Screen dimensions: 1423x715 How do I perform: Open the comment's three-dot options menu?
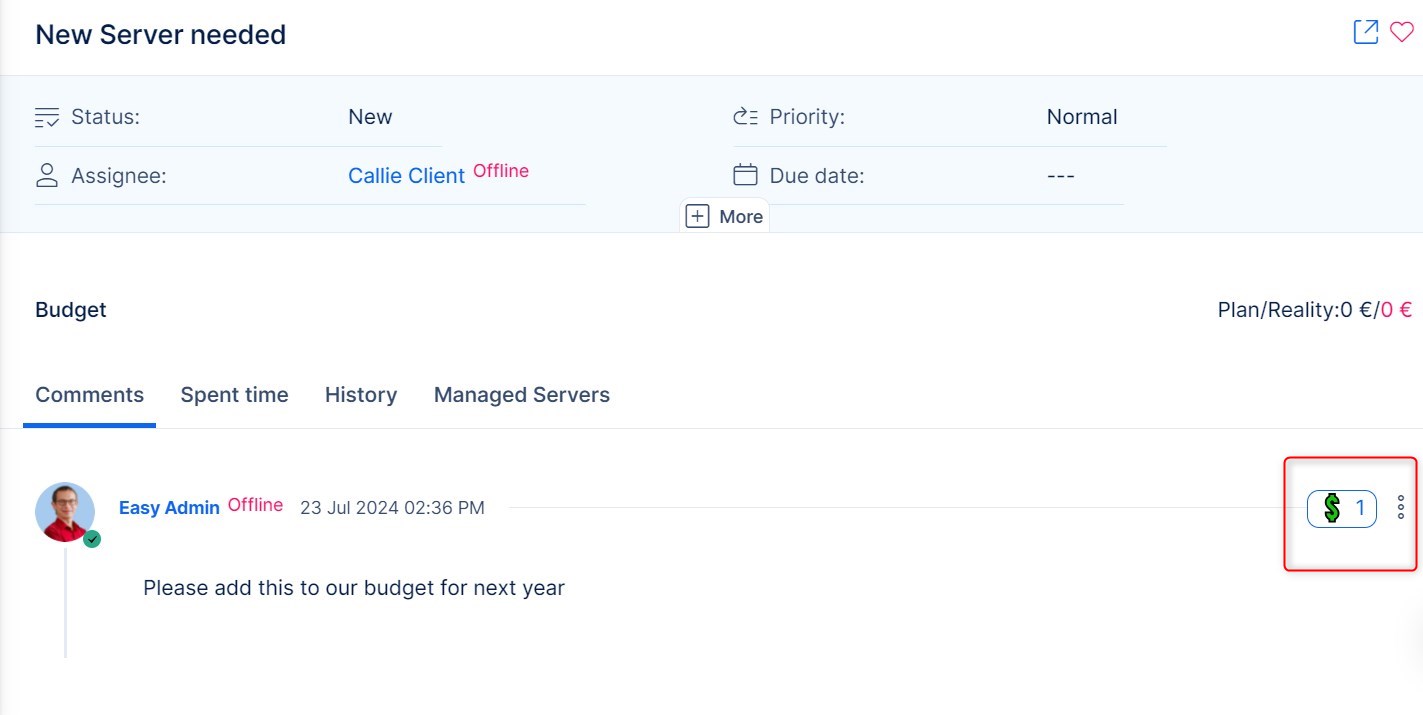click(x=1400, y=508)
